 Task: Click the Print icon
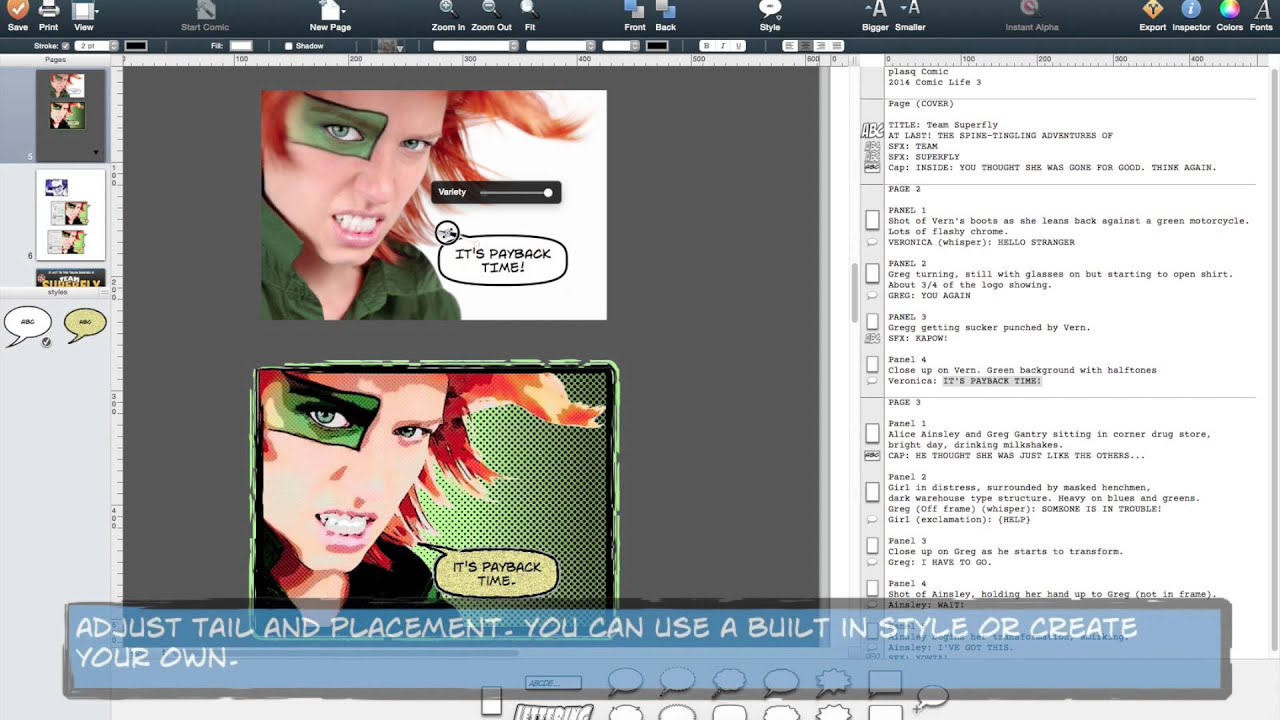pyautogui.click(x=48, y=10)
